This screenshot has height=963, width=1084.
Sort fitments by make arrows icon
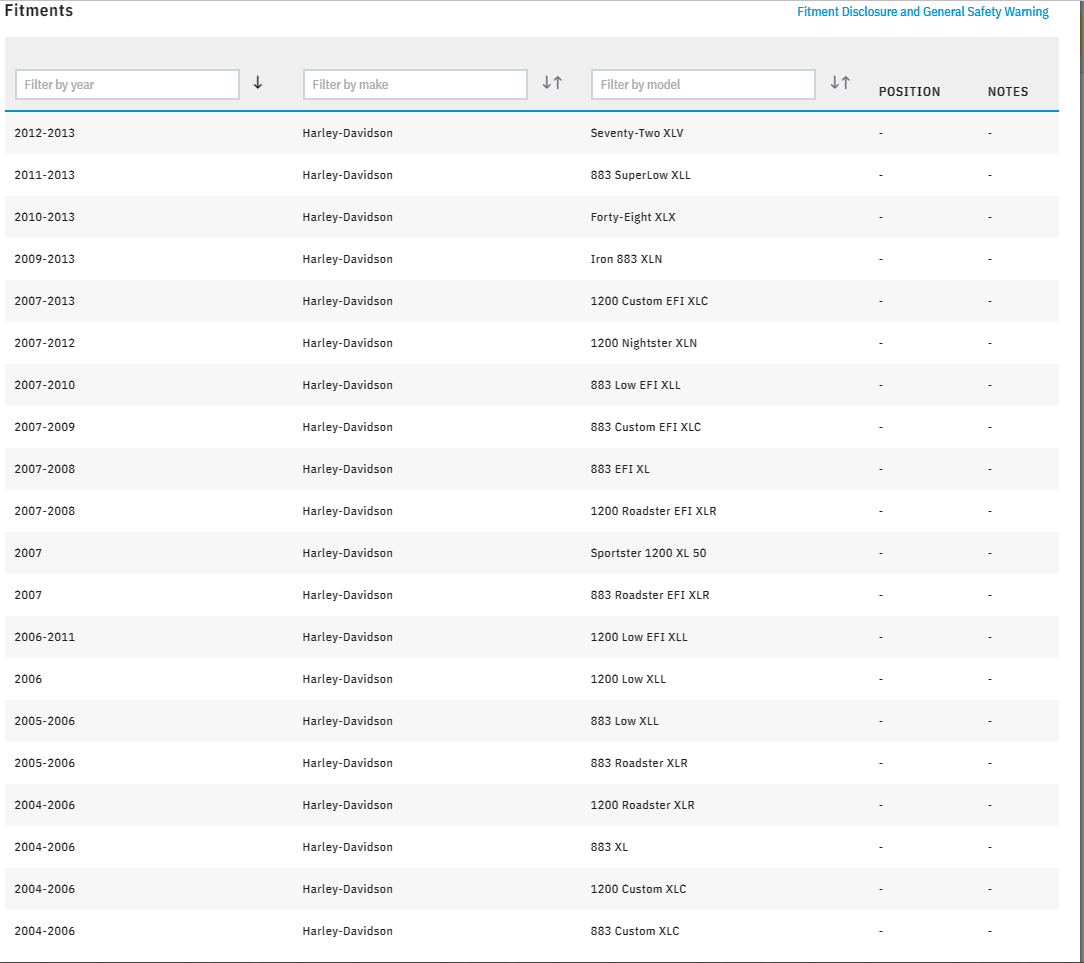(552, 83)
